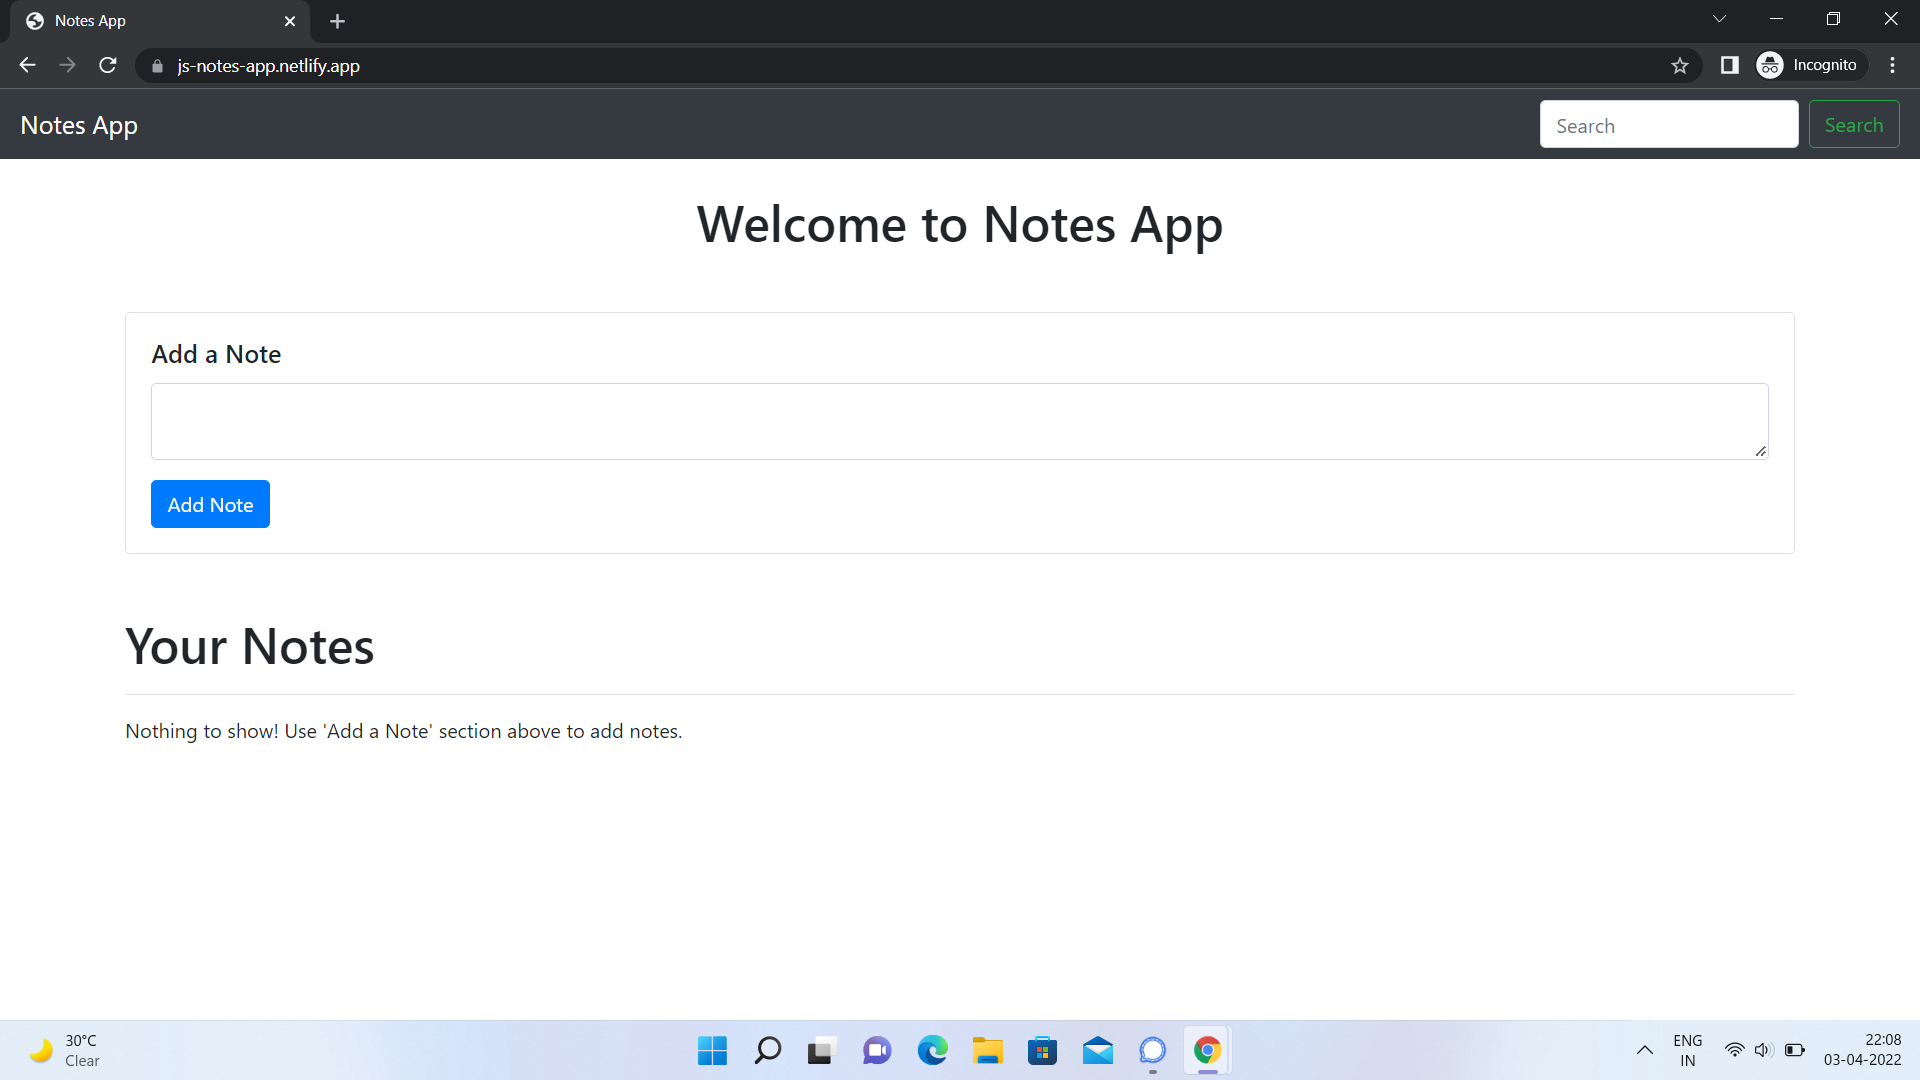This screenshot has width=1920, height=1080.
Task: Click the battery tray icon
Action: click(1794, 1050)
